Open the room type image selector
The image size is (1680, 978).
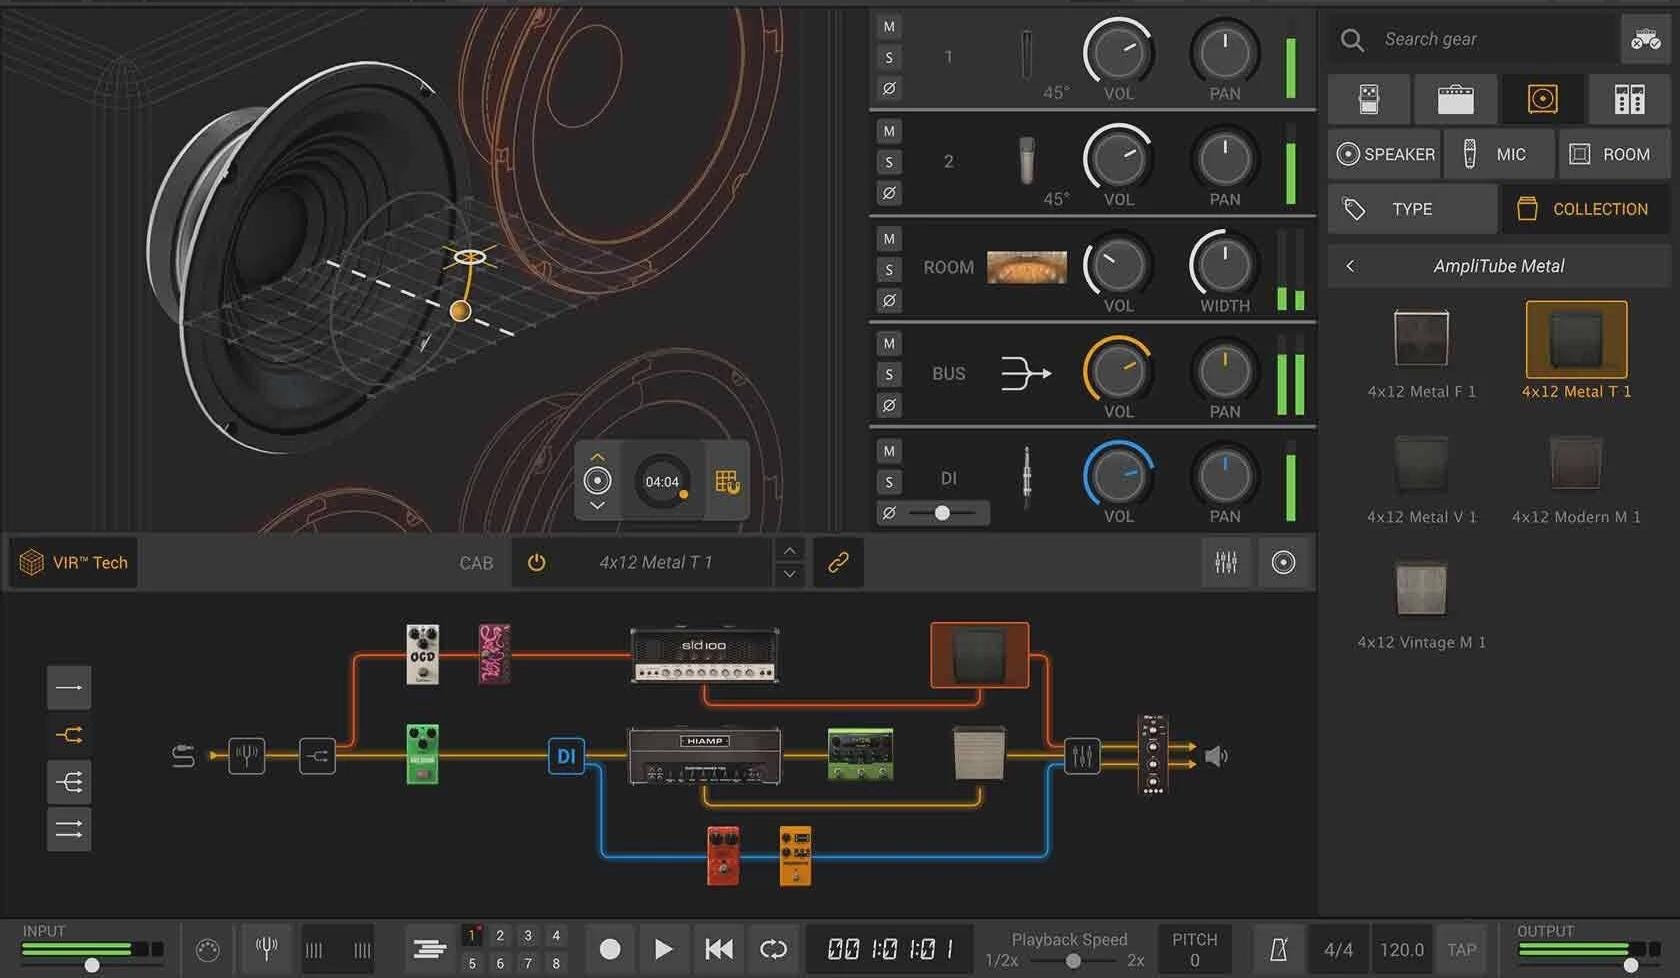pyautogui.click(x=1027, y=268)
